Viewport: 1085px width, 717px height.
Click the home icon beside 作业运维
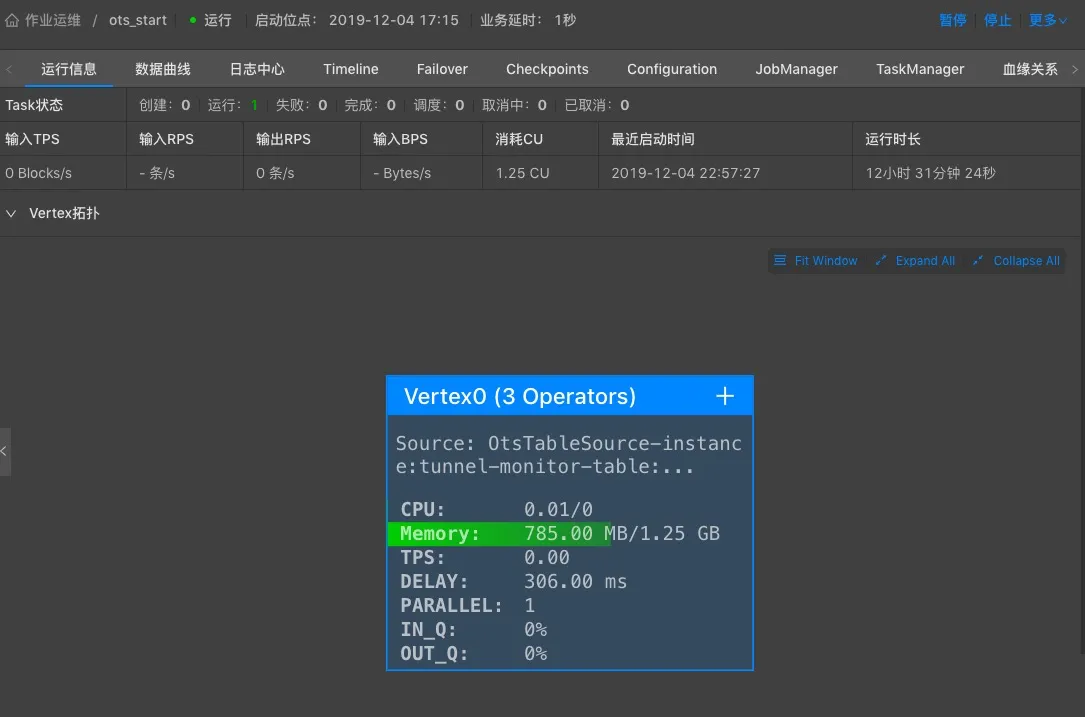tap(12, 20)
